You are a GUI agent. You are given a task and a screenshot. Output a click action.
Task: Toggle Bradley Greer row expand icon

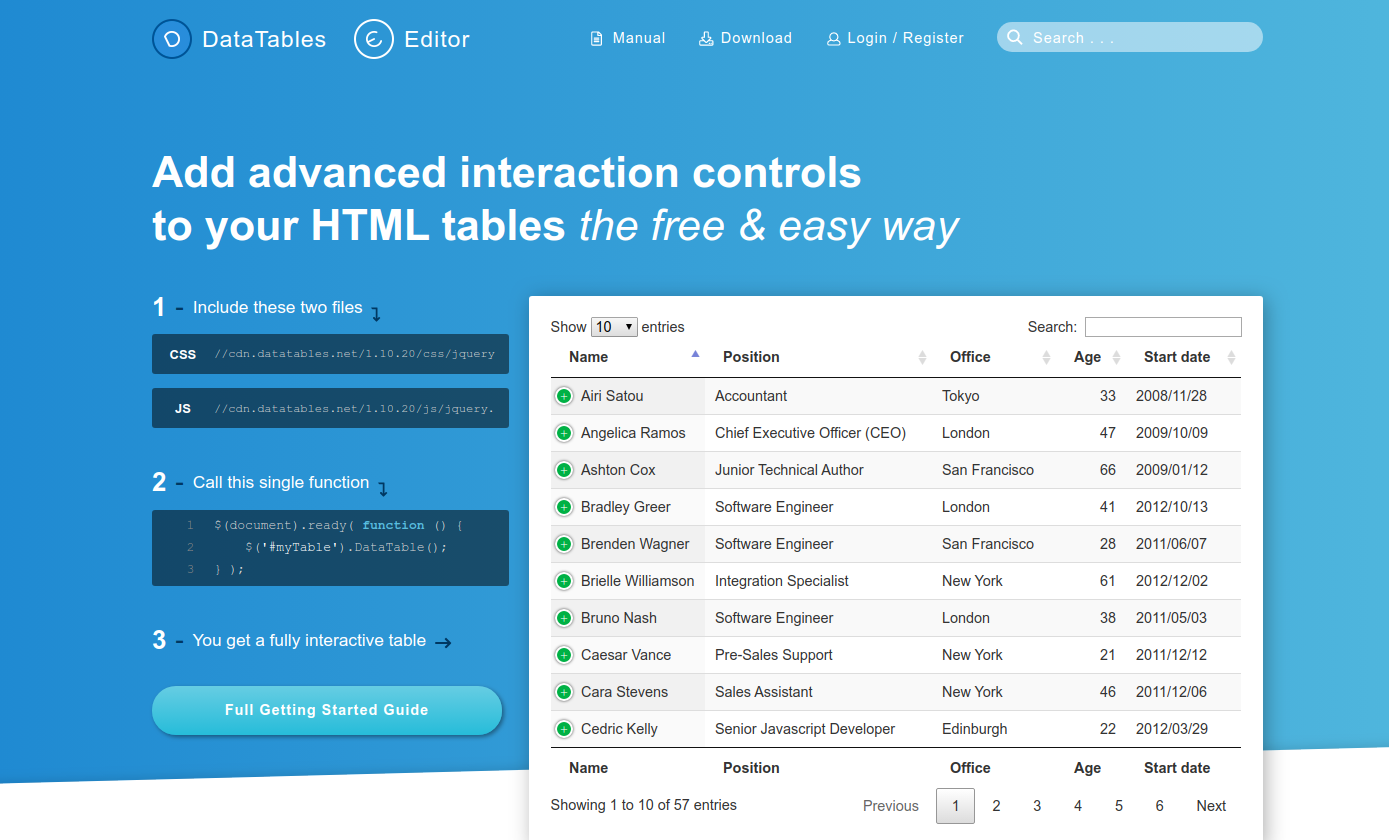coord(564,507)
